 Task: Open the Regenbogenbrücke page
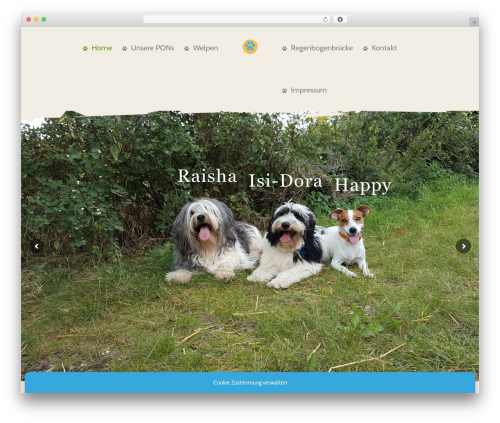(x=322, y=48)
